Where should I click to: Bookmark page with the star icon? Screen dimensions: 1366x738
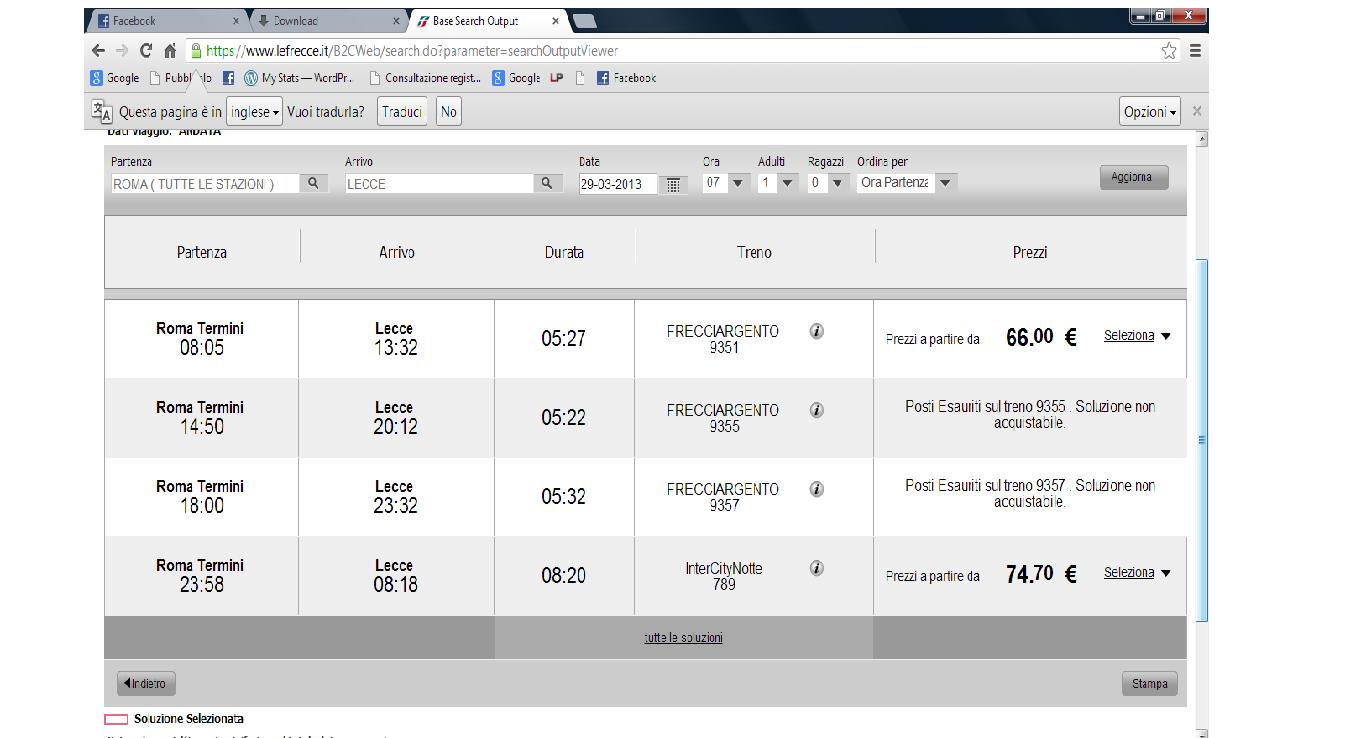pos(1168,51)
